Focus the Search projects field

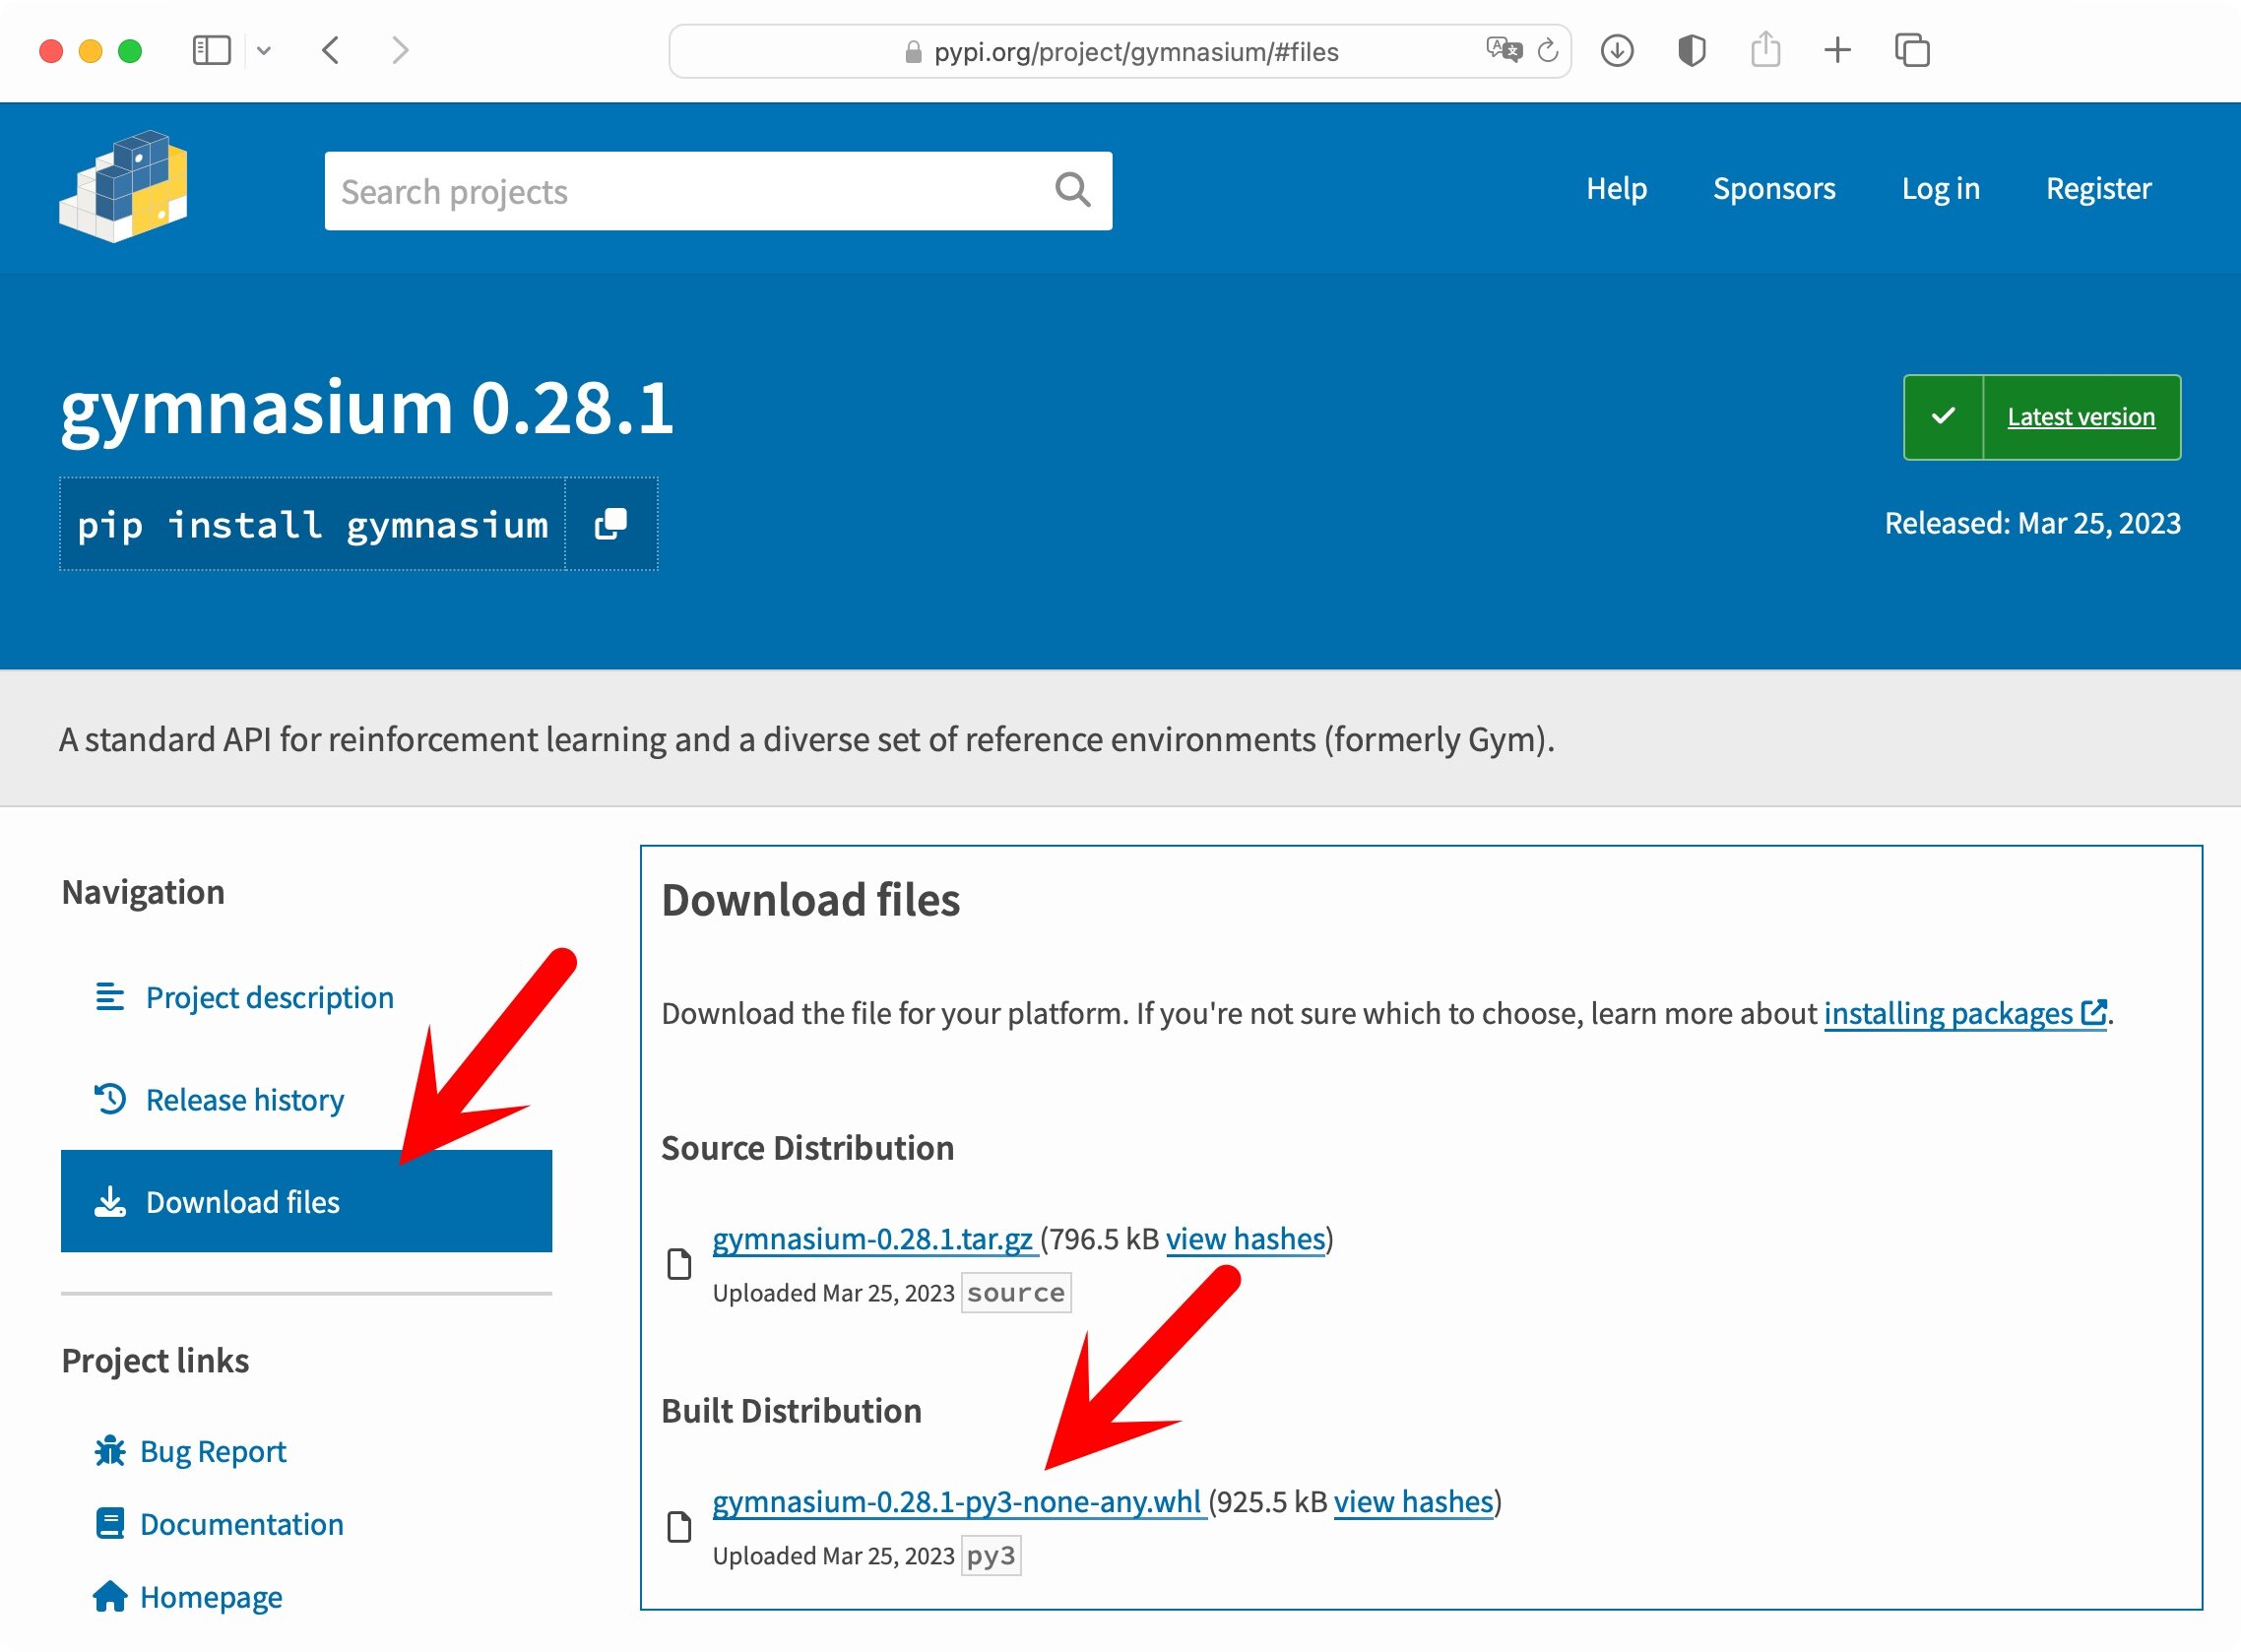coord(690,191)
